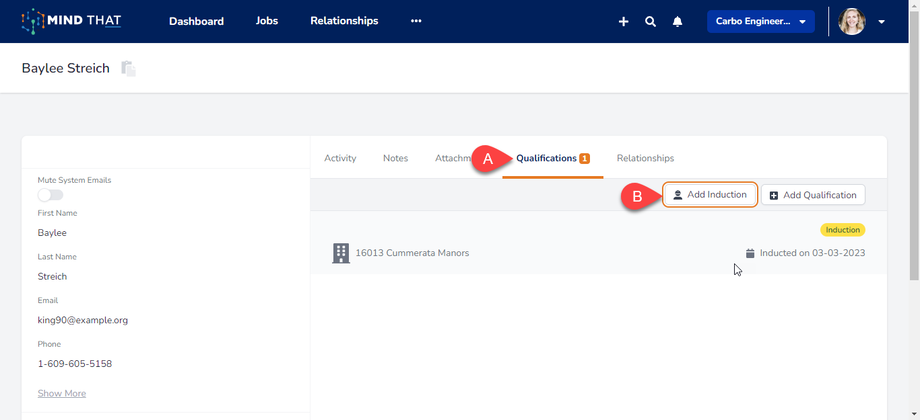Screen dimensions: 920x420
Task: Toggle the Mute System Emails switch
Action: tap(50, 195)
